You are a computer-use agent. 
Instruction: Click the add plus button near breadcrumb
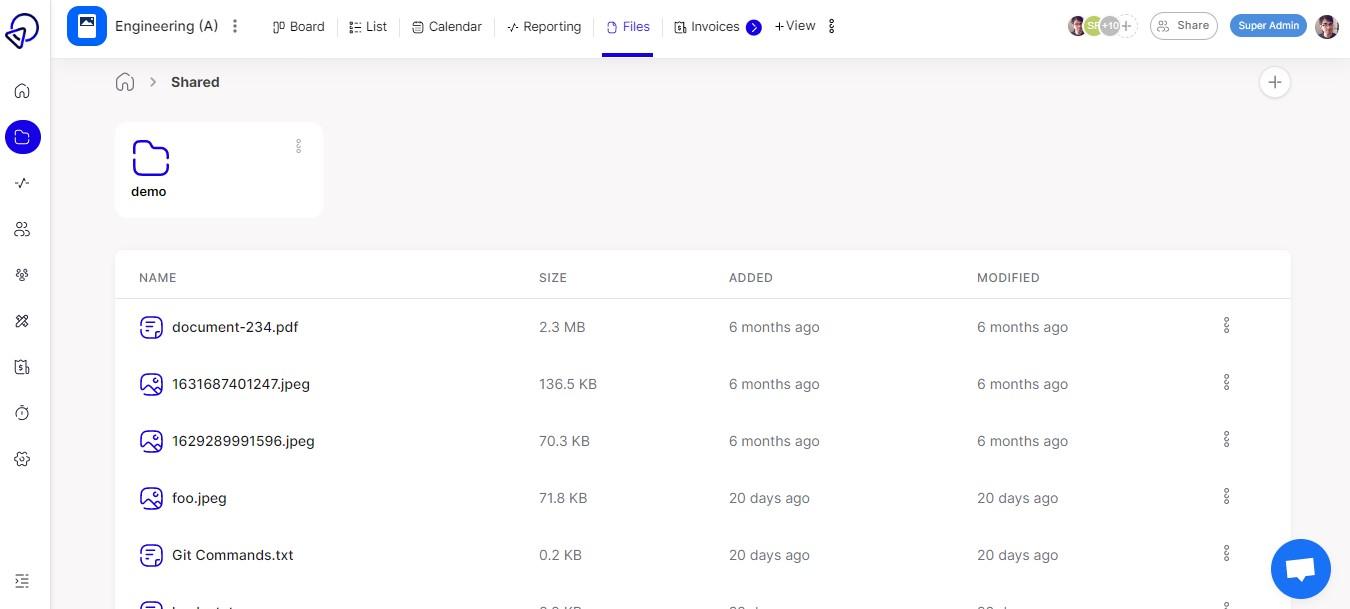point(1274,82)
